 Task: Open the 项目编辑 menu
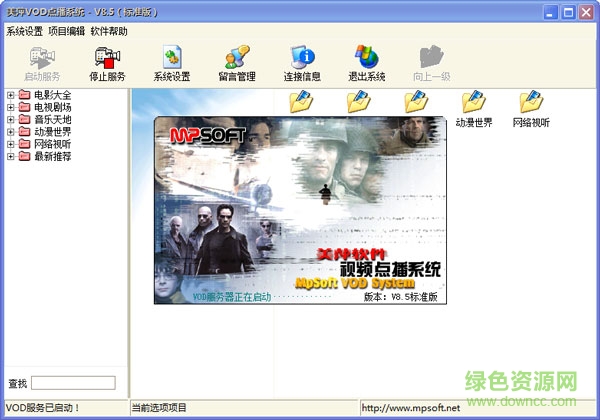(67, 31)
